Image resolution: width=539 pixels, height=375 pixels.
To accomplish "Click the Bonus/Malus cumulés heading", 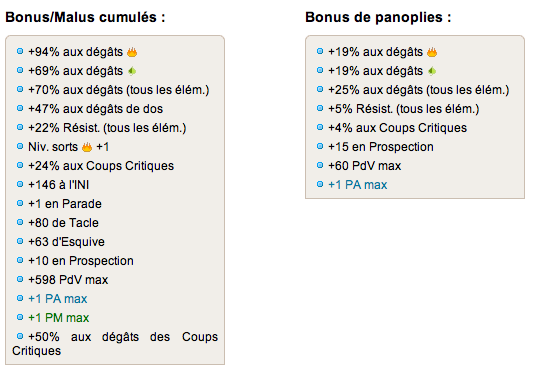I will pos(85,17).
